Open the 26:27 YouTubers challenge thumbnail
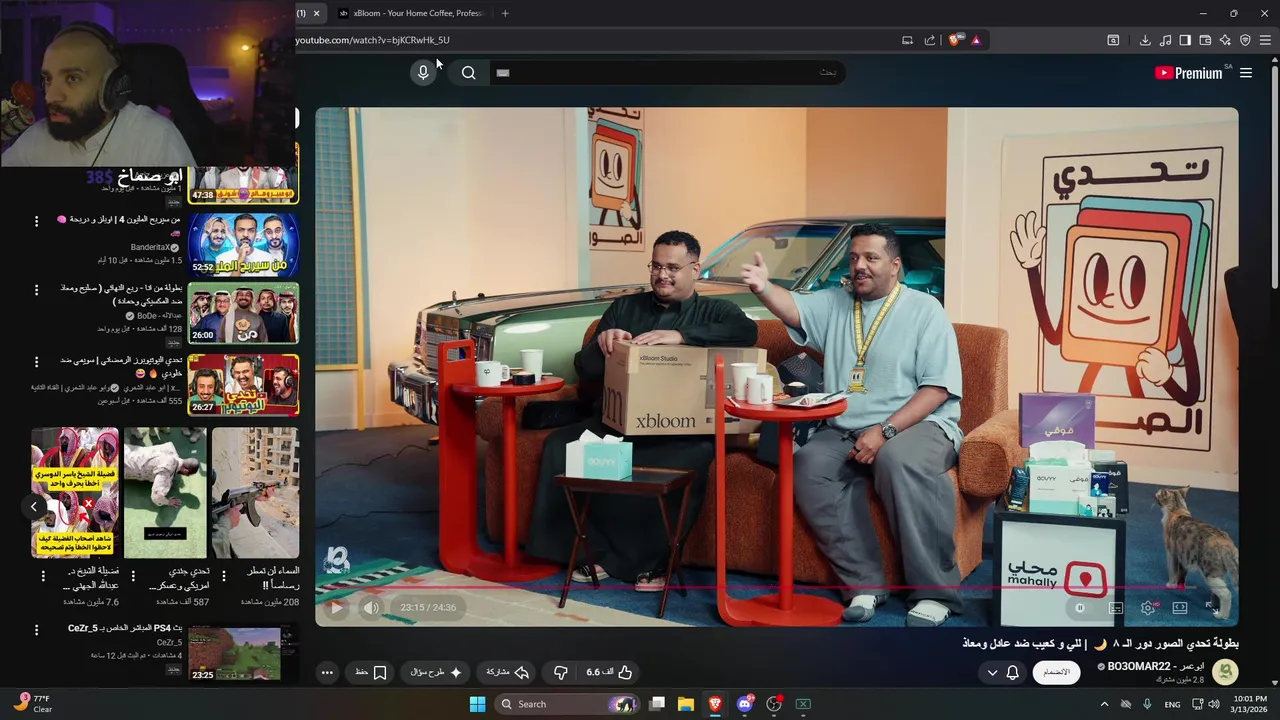This screenshot has height=720, width=1280. pos(244,384)
